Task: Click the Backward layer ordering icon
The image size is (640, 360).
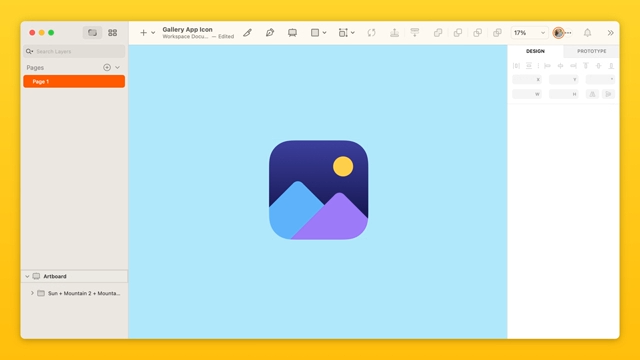Action: coord(415,33)
